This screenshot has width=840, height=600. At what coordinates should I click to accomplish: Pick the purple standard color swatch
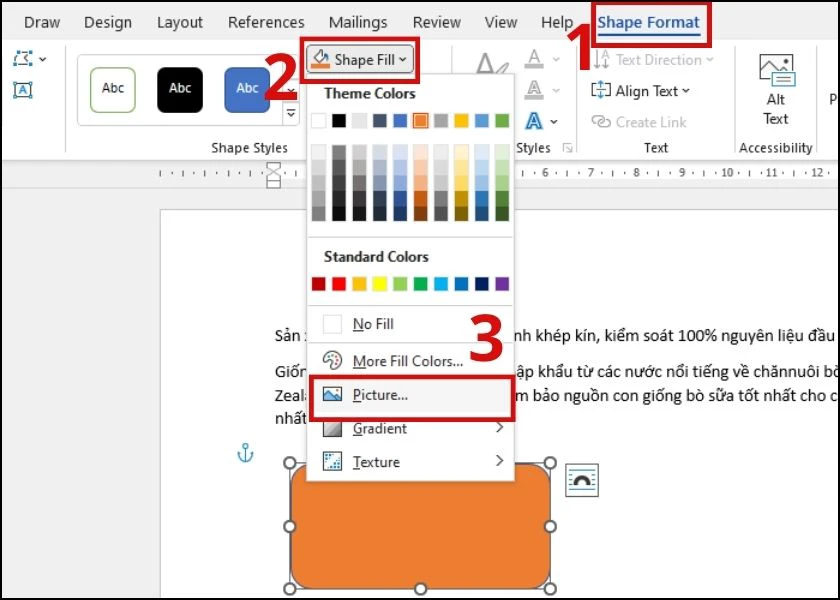502,284
